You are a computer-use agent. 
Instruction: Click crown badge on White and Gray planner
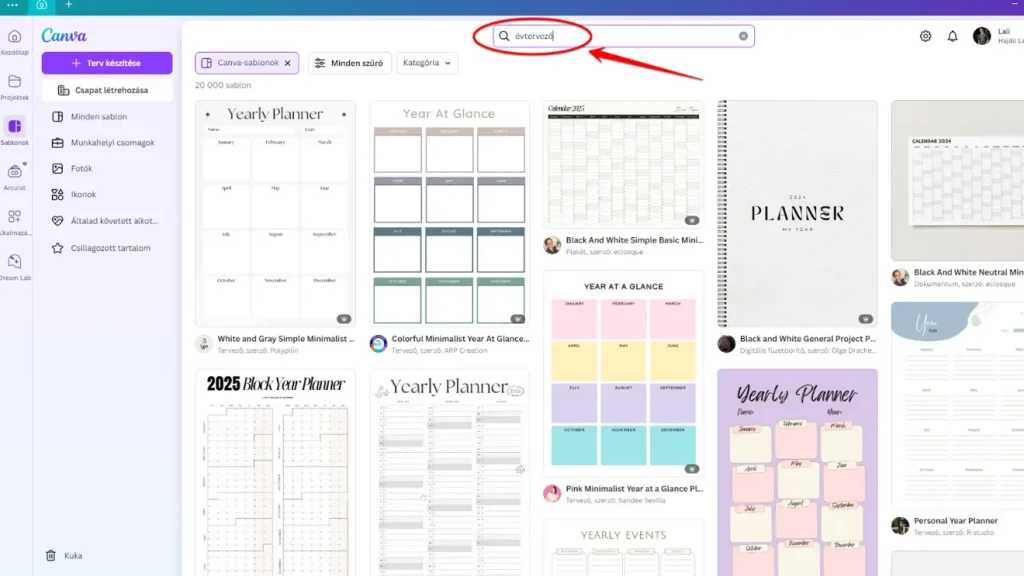[344, 319]
